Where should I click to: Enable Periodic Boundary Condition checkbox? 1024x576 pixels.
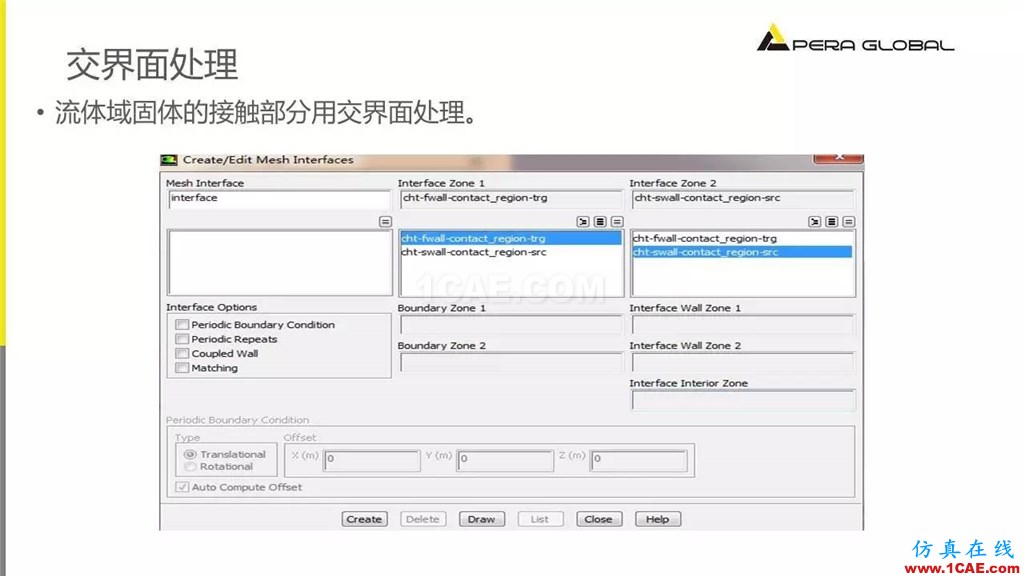(x=182, y=325)
